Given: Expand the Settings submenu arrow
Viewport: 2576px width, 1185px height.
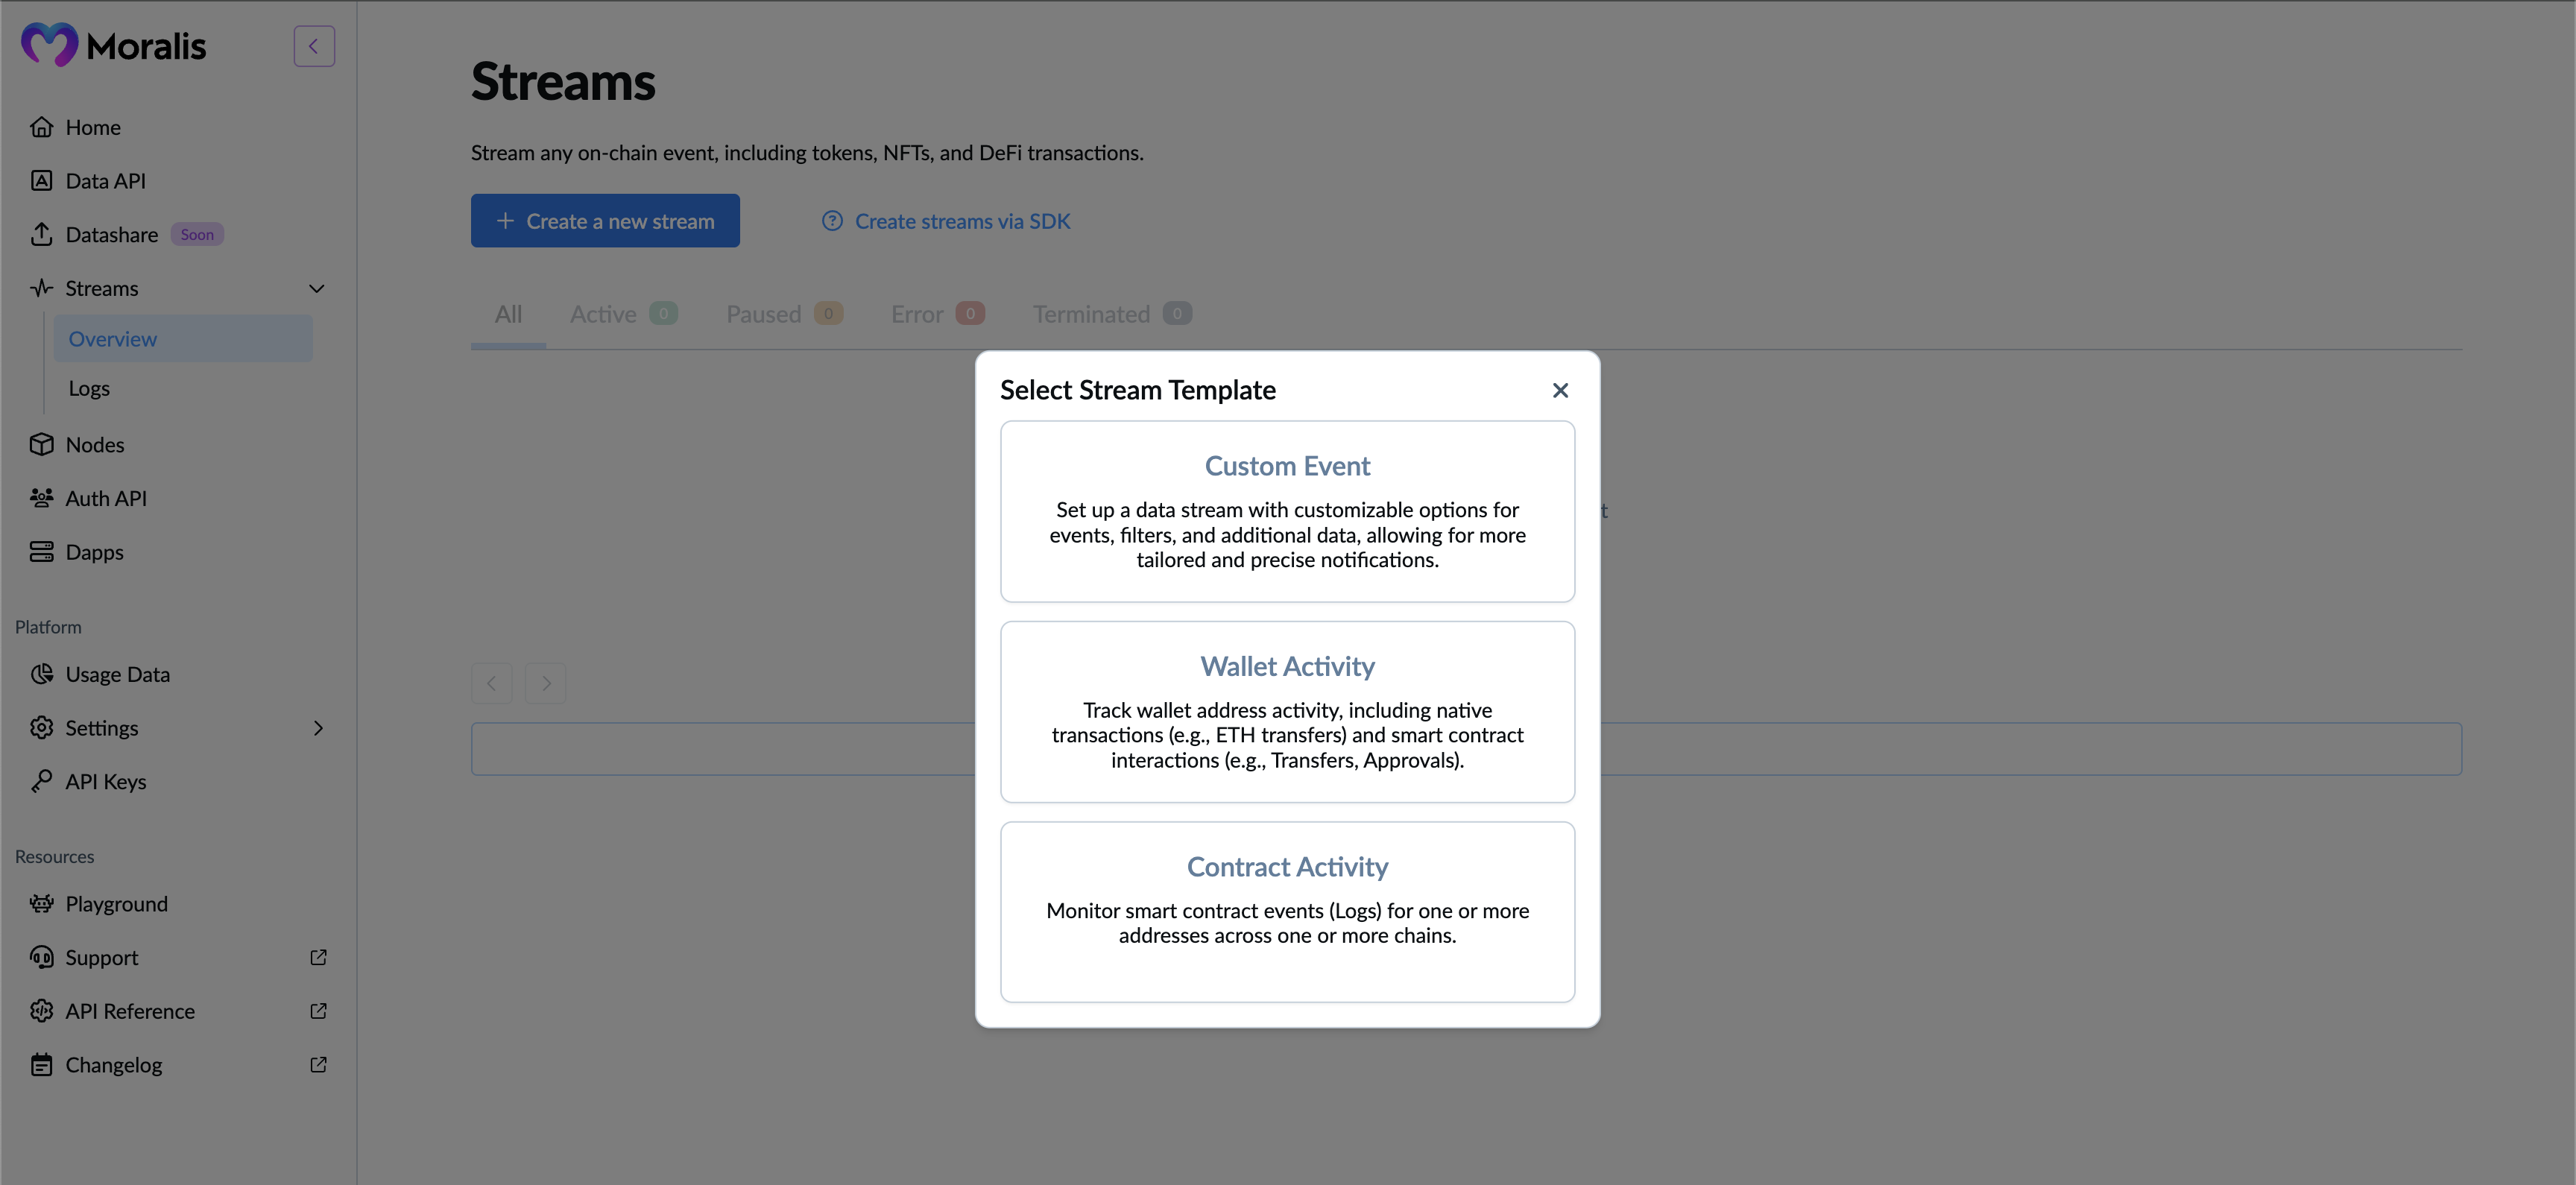Looking at the screenshot, I should [x=318, y=728].
